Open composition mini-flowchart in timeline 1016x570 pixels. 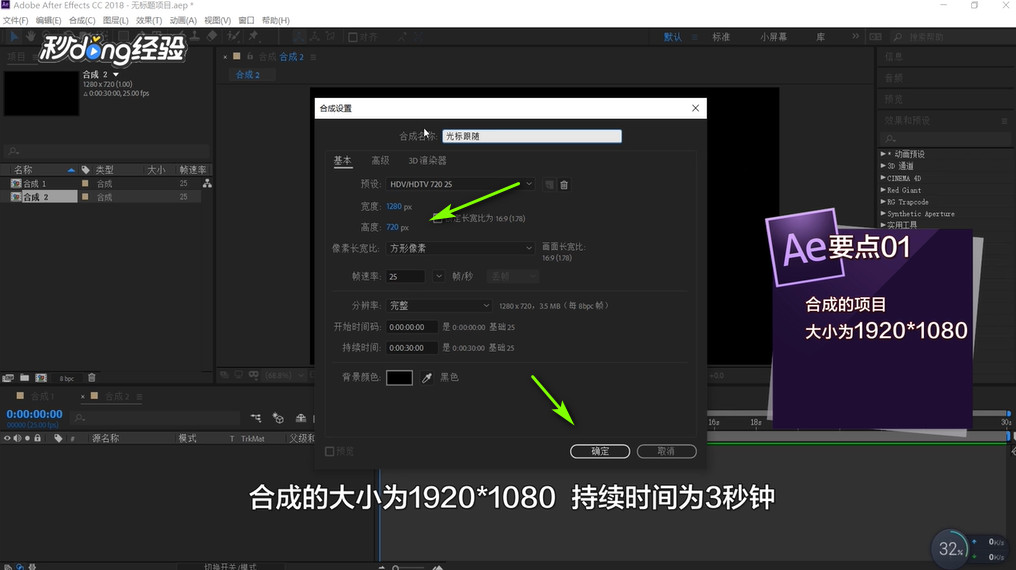(256, 418)
